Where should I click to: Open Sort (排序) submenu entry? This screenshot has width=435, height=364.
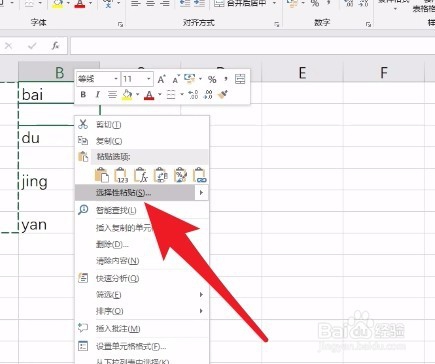pos(142,311)
